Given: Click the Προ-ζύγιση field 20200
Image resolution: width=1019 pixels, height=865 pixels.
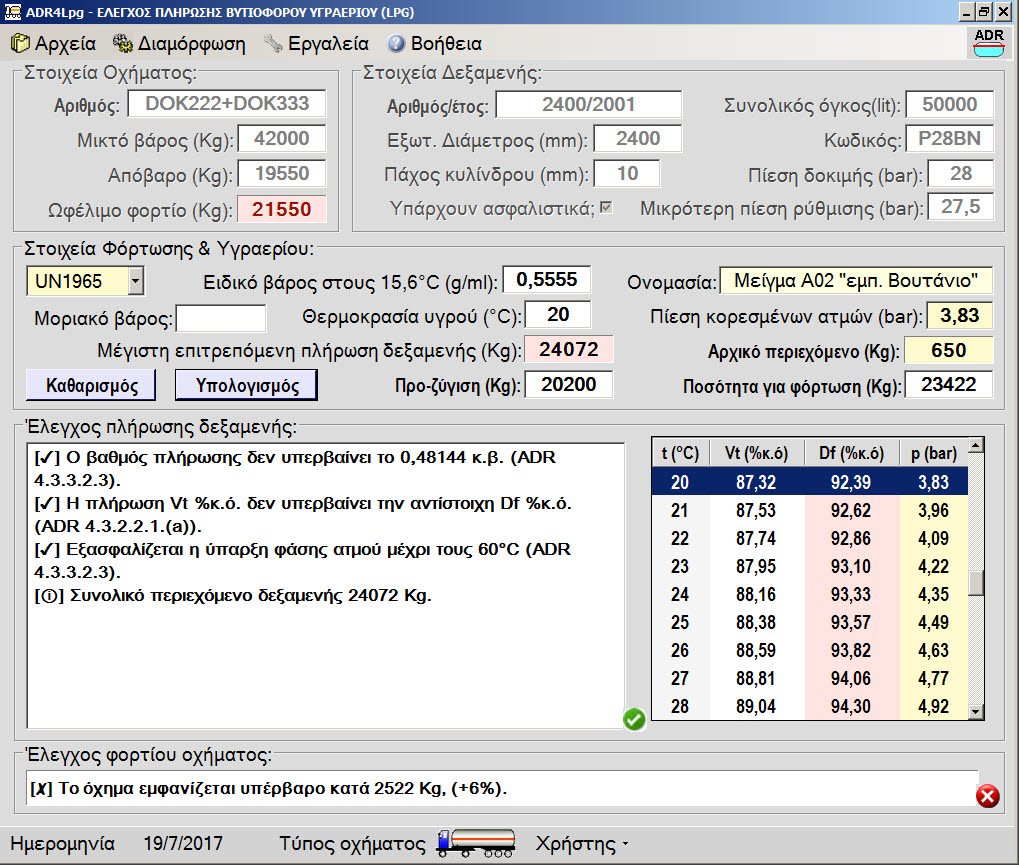Looking at the screenshot, I should [x=569, y=385].
